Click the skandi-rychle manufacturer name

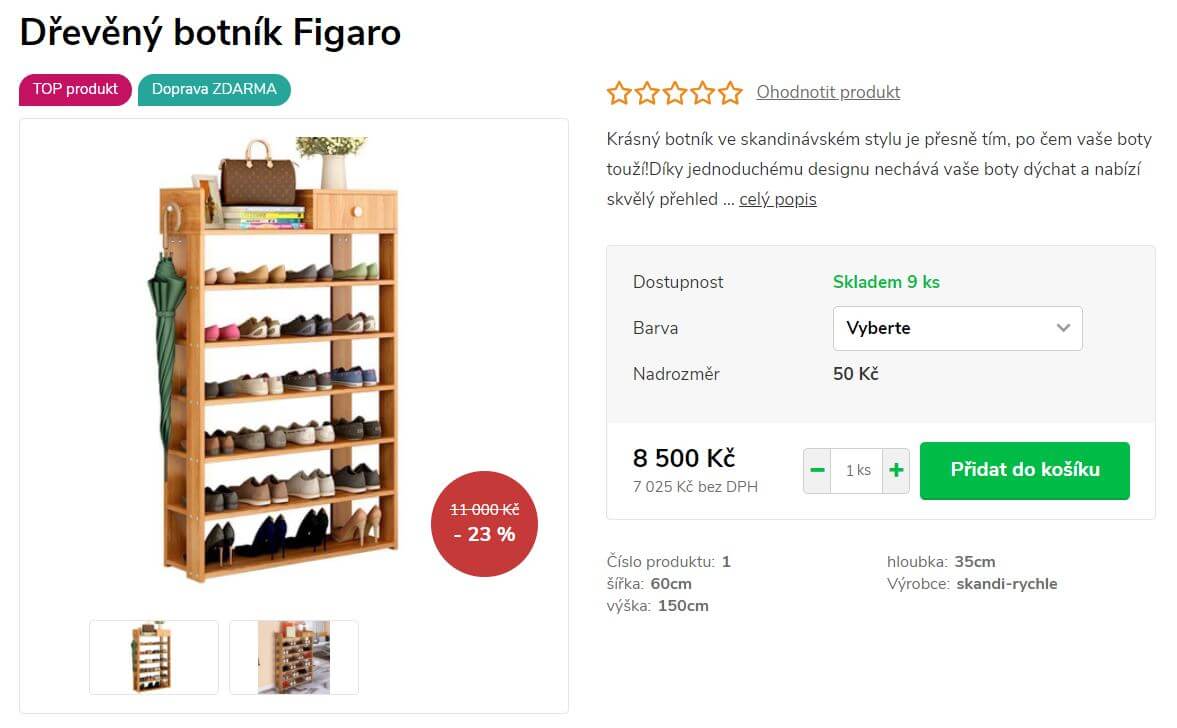click(x=1007, y=584)
